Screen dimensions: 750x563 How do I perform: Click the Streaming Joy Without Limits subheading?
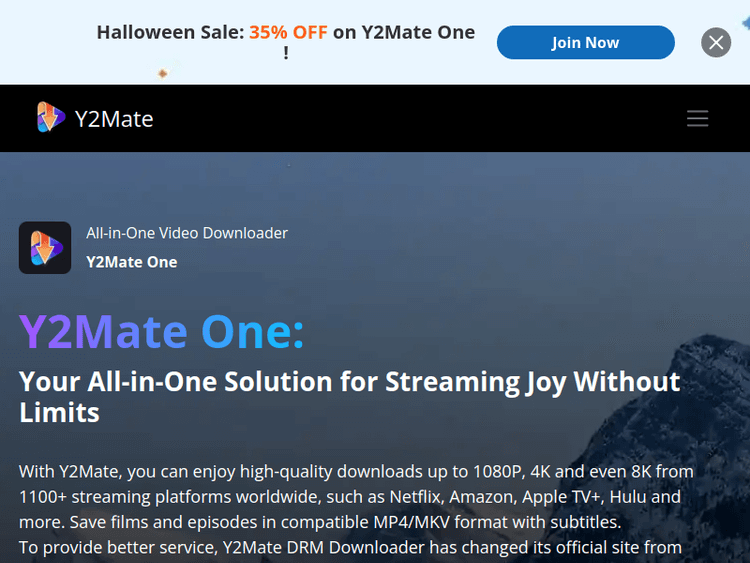[x=349, y=397]
